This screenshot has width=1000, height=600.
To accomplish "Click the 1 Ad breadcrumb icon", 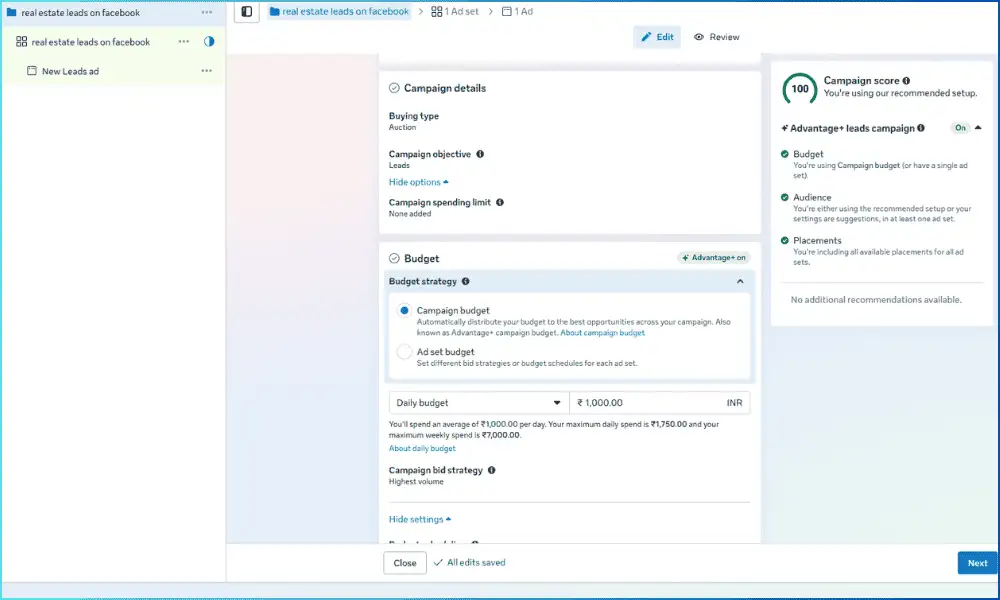I will (506, 11).
